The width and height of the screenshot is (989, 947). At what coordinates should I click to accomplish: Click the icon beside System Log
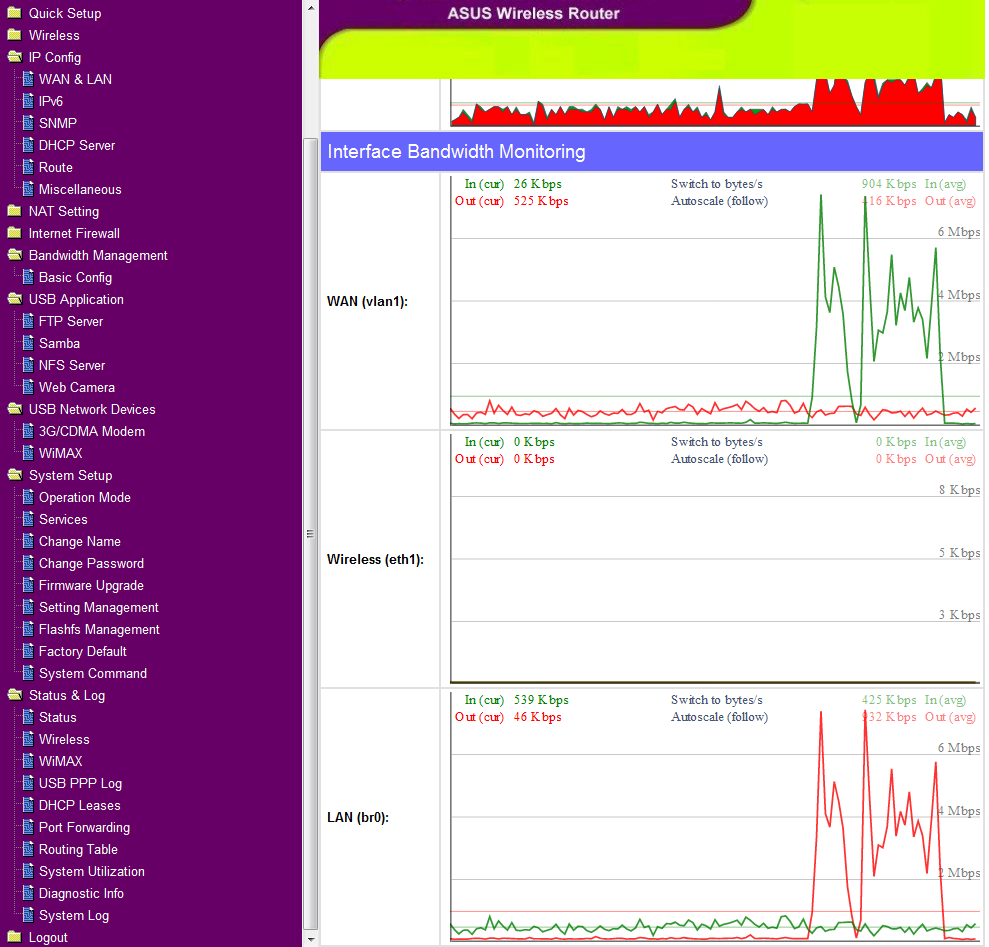[x=29, y=915]
